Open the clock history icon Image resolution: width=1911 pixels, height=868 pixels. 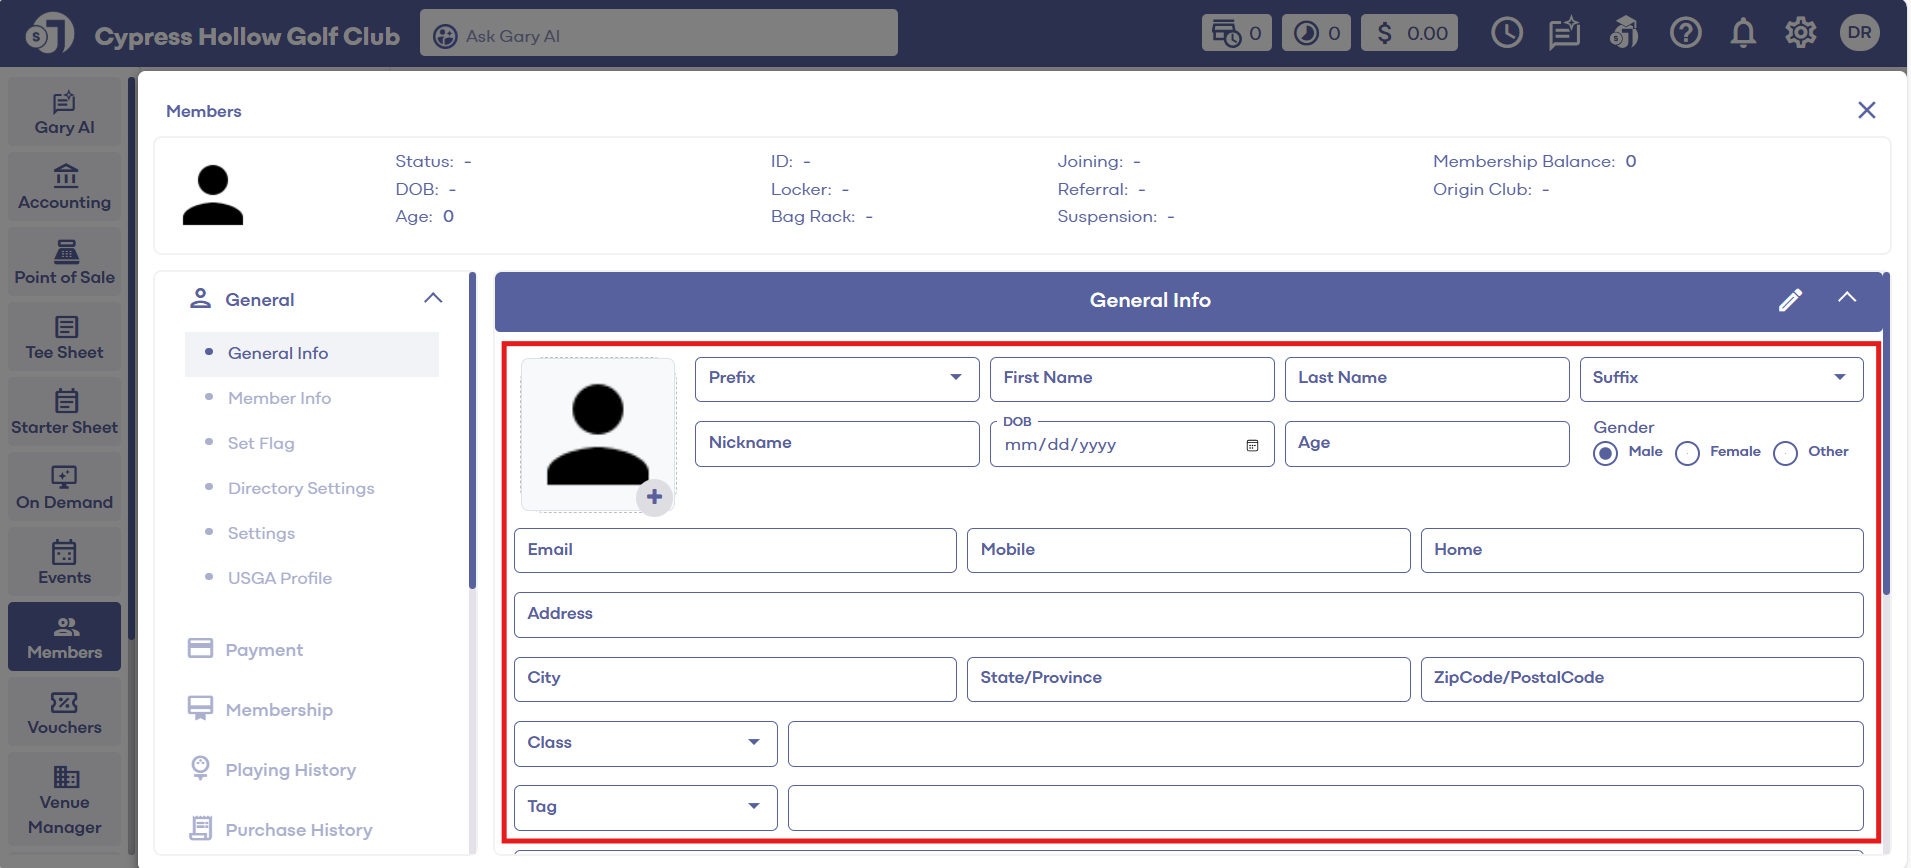tap(1506, 34)
